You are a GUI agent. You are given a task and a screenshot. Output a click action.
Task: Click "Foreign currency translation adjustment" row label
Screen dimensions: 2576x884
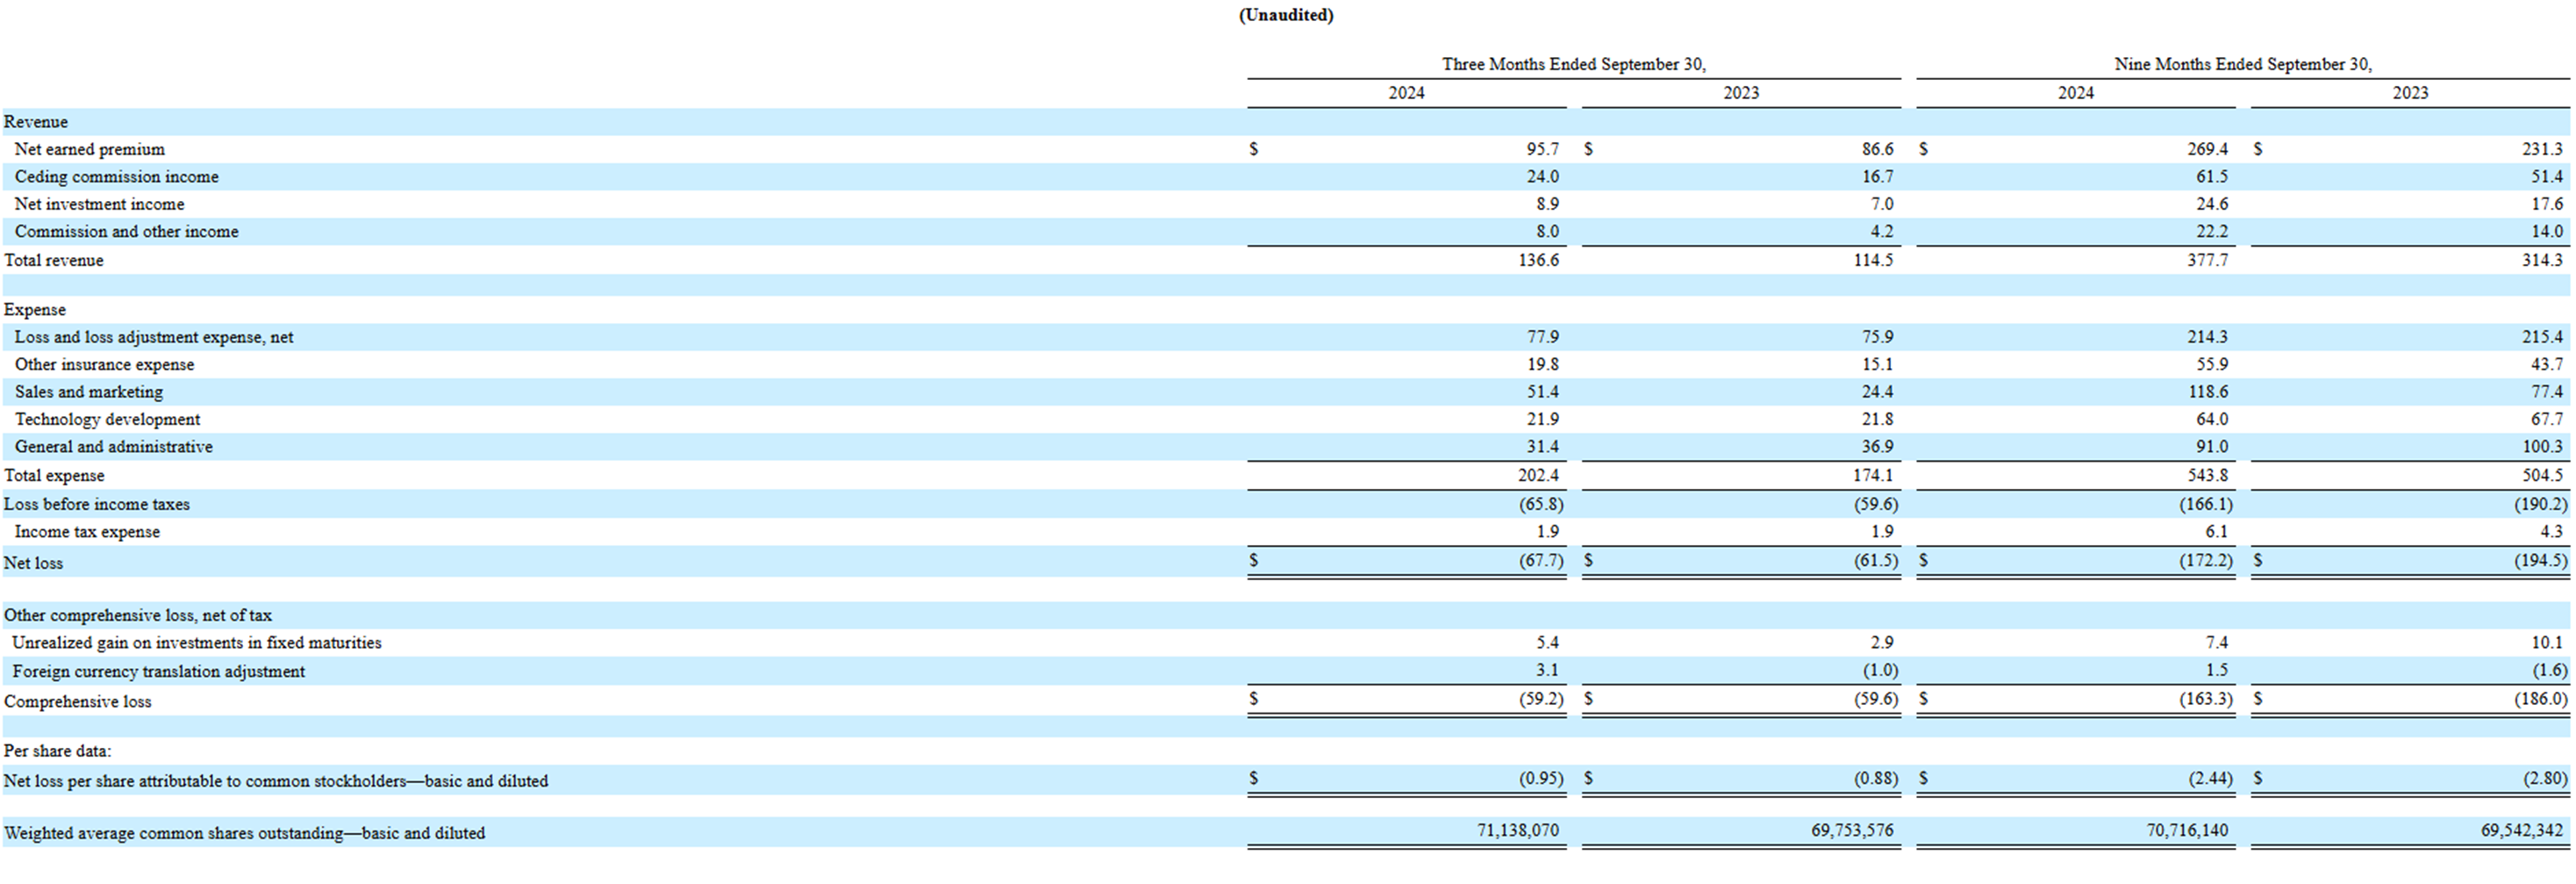pyautogui.click(x=158, y=671)
